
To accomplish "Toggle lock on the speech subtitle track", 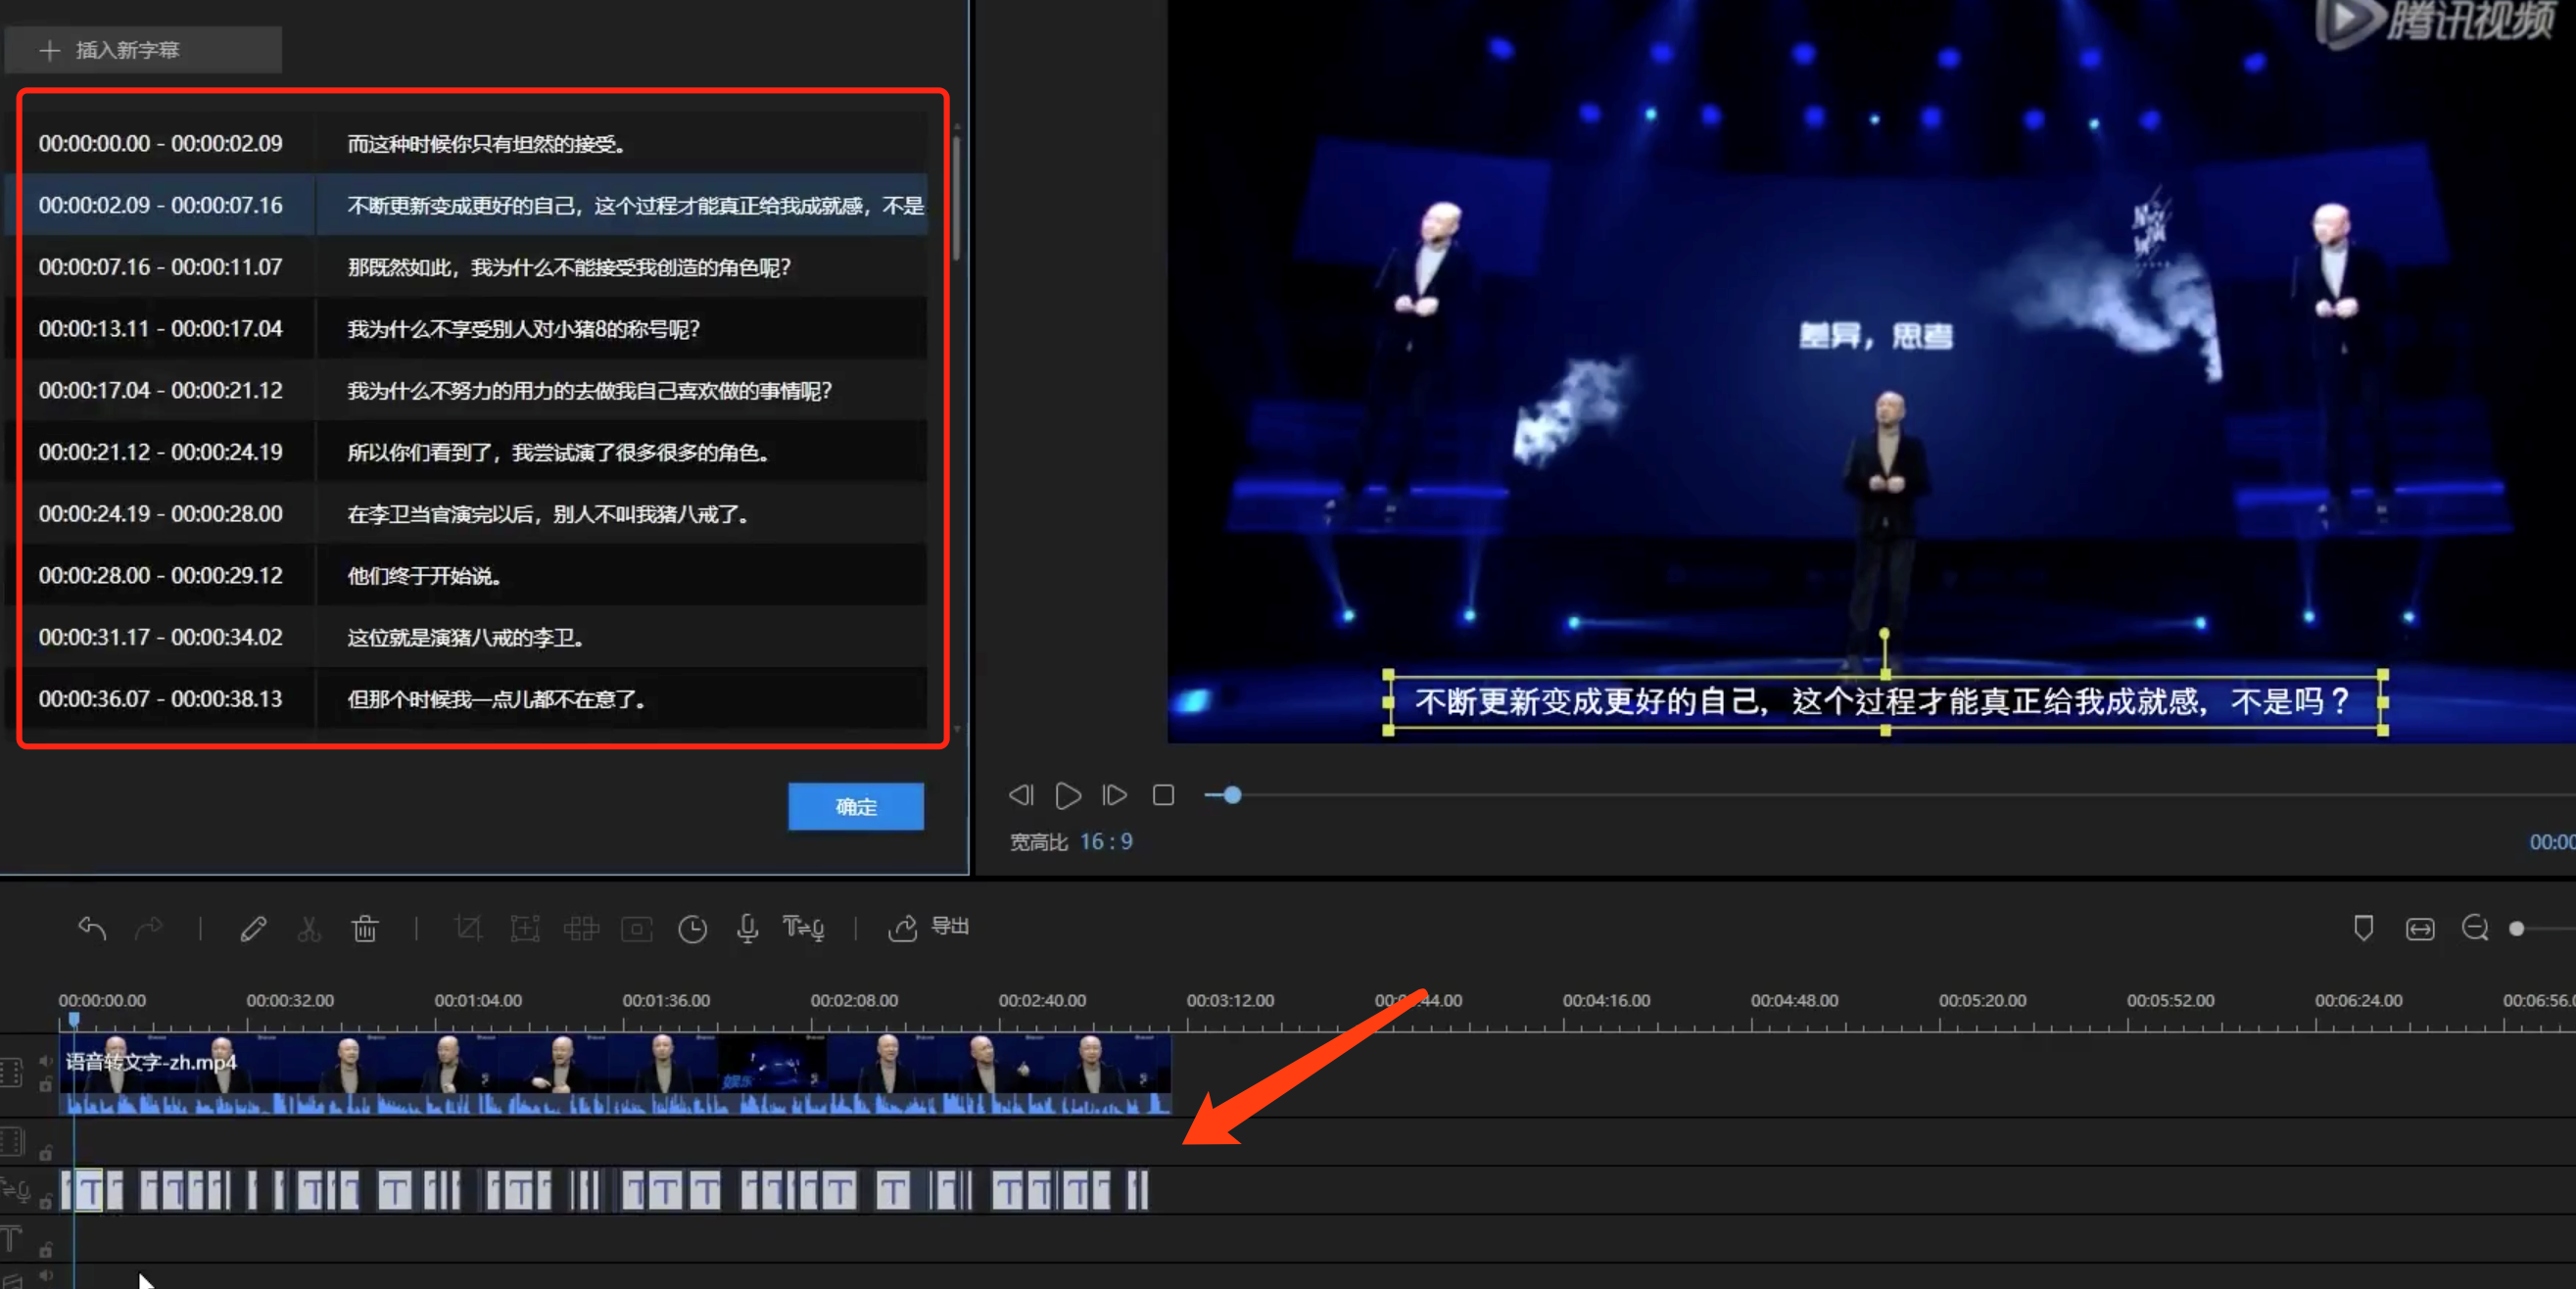I will point(46,1201).
